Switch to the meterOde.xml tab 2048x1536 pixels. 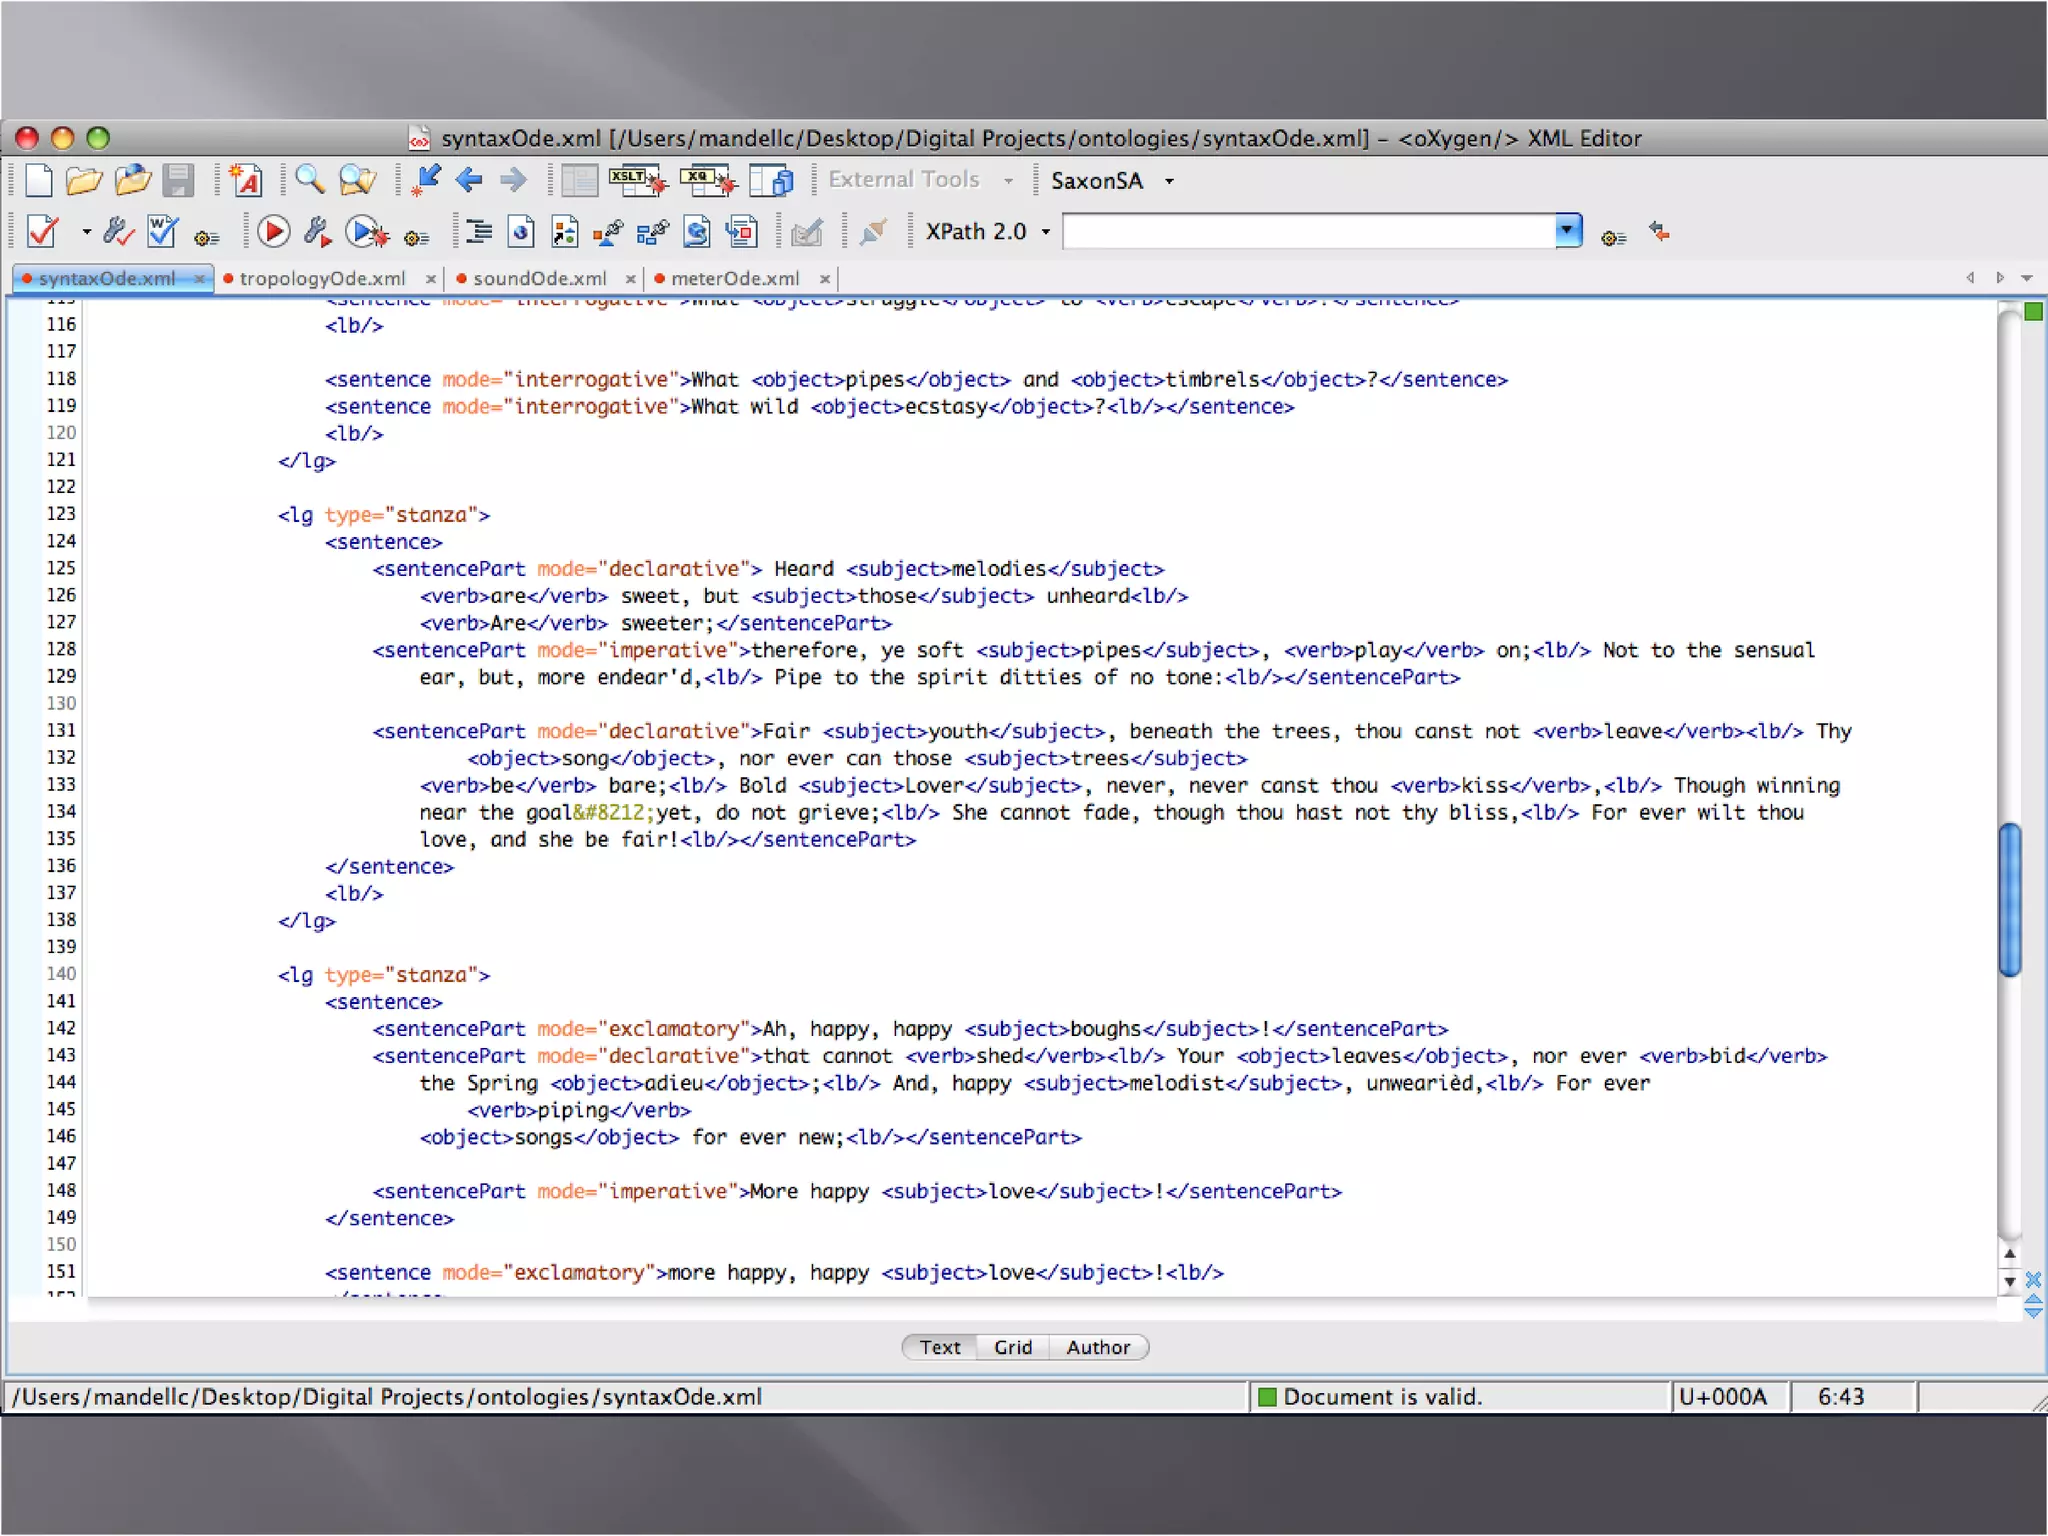735,278
